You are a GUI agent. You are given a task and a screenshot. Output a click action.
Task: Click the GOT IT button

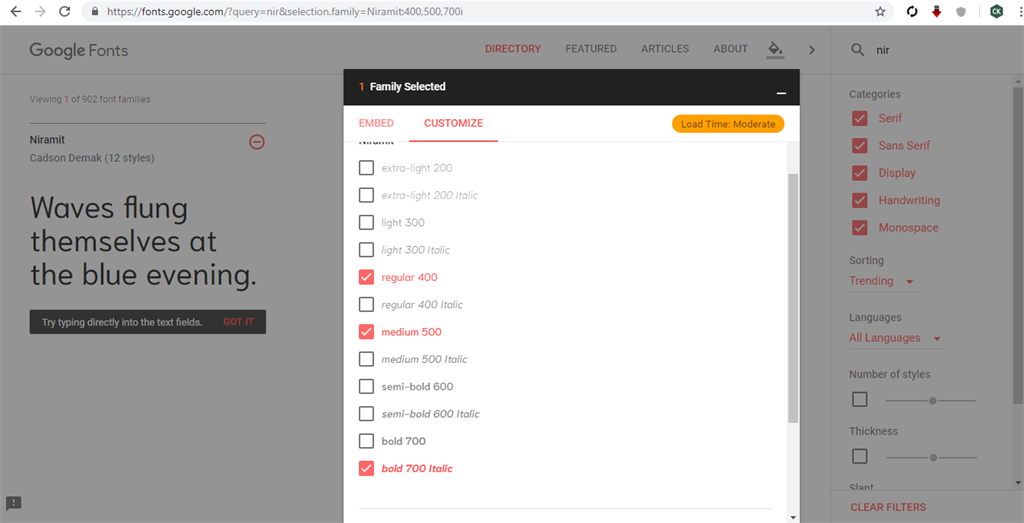point(238,322)
